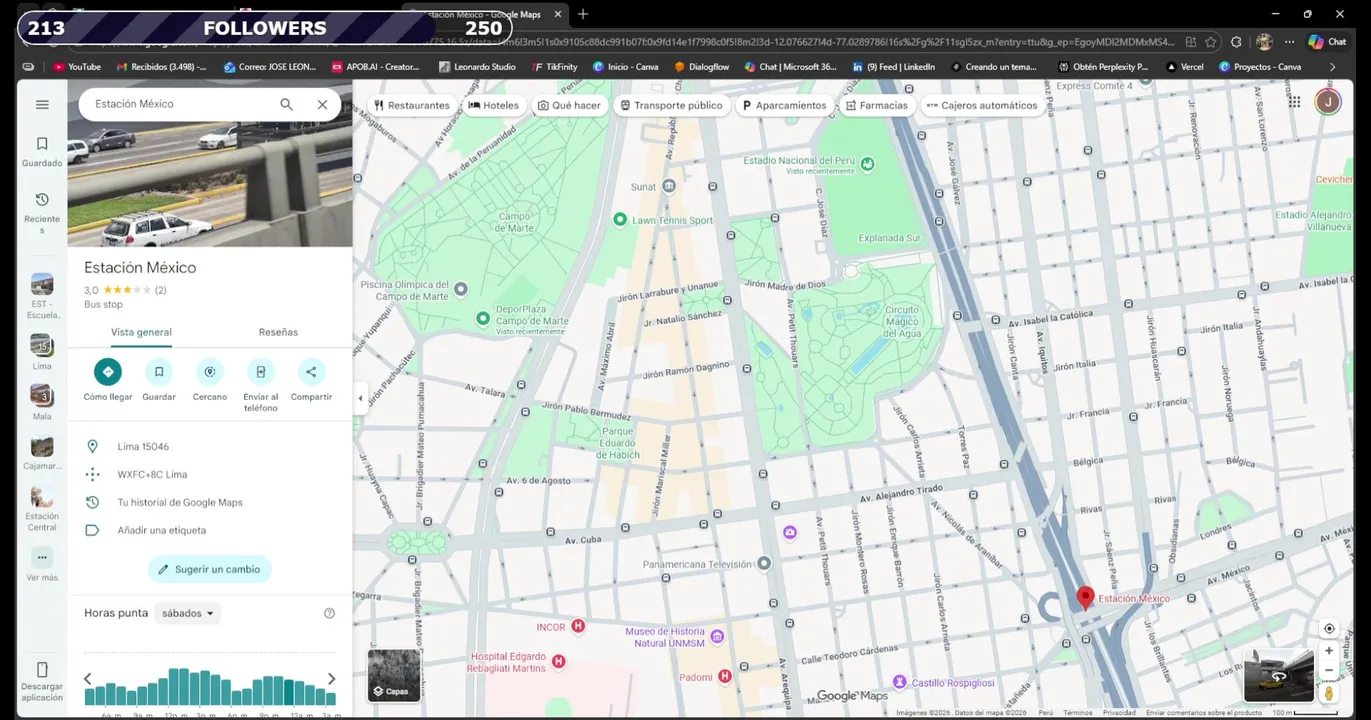This screenshot has width=1371, height=720.
Task: Open Leonardo Studio bookmark
Action: (478, 67)
